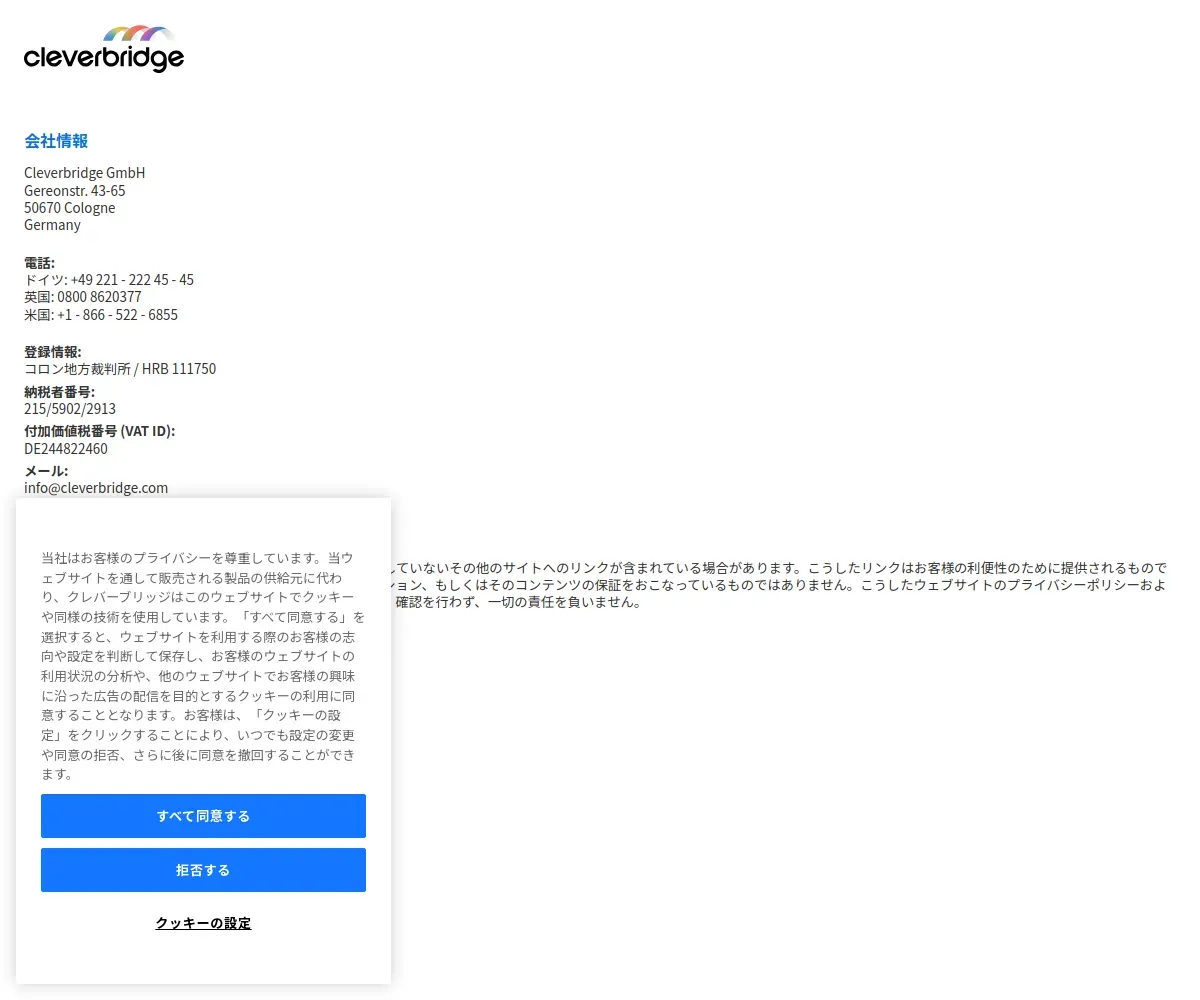The width and height of the screenshot is (1200, 1000).
Task: Select the HRB 111750 registration entry
Action: click(179, 369)
